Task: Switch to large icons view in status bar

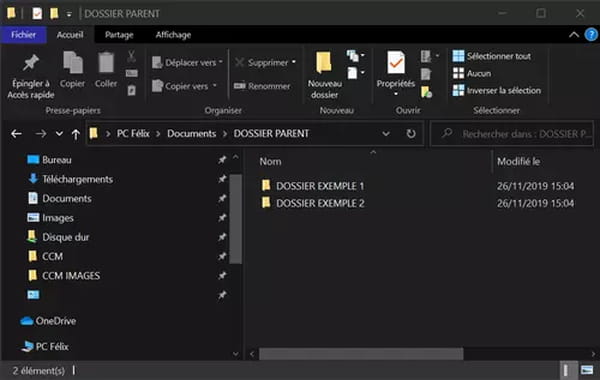Action: point(587,370)
